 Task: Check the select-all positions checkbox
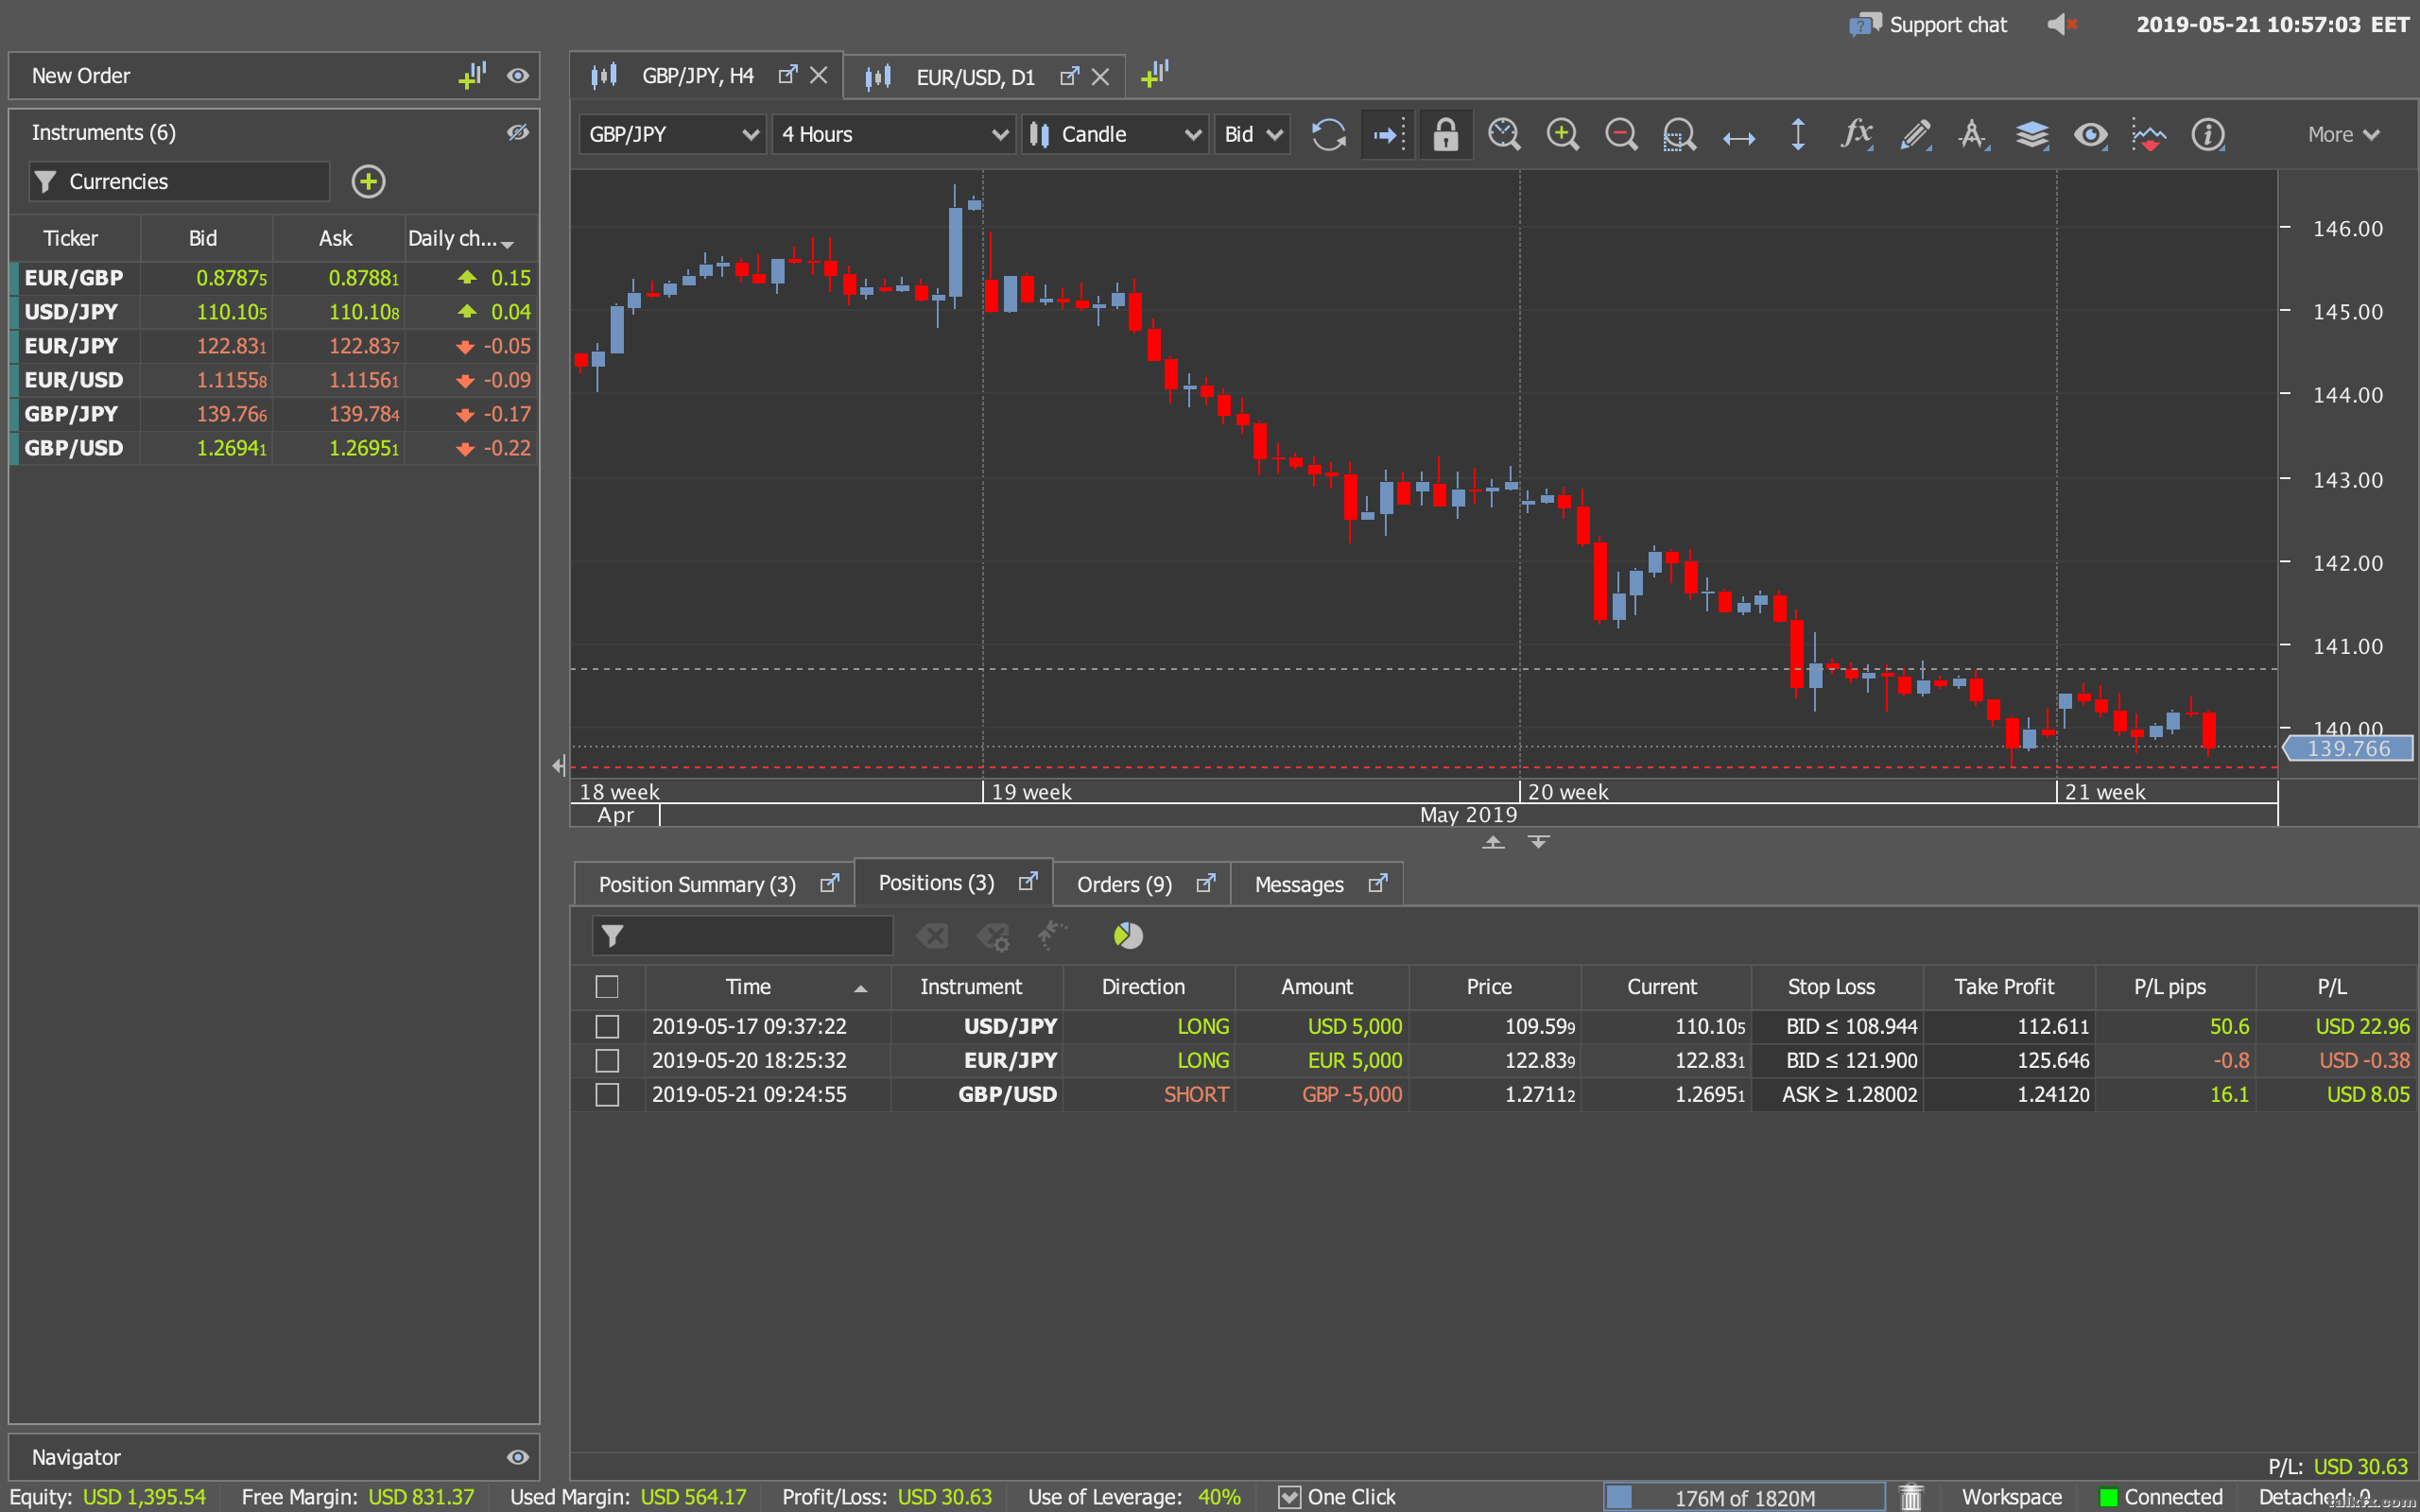[x=607, y=986]
